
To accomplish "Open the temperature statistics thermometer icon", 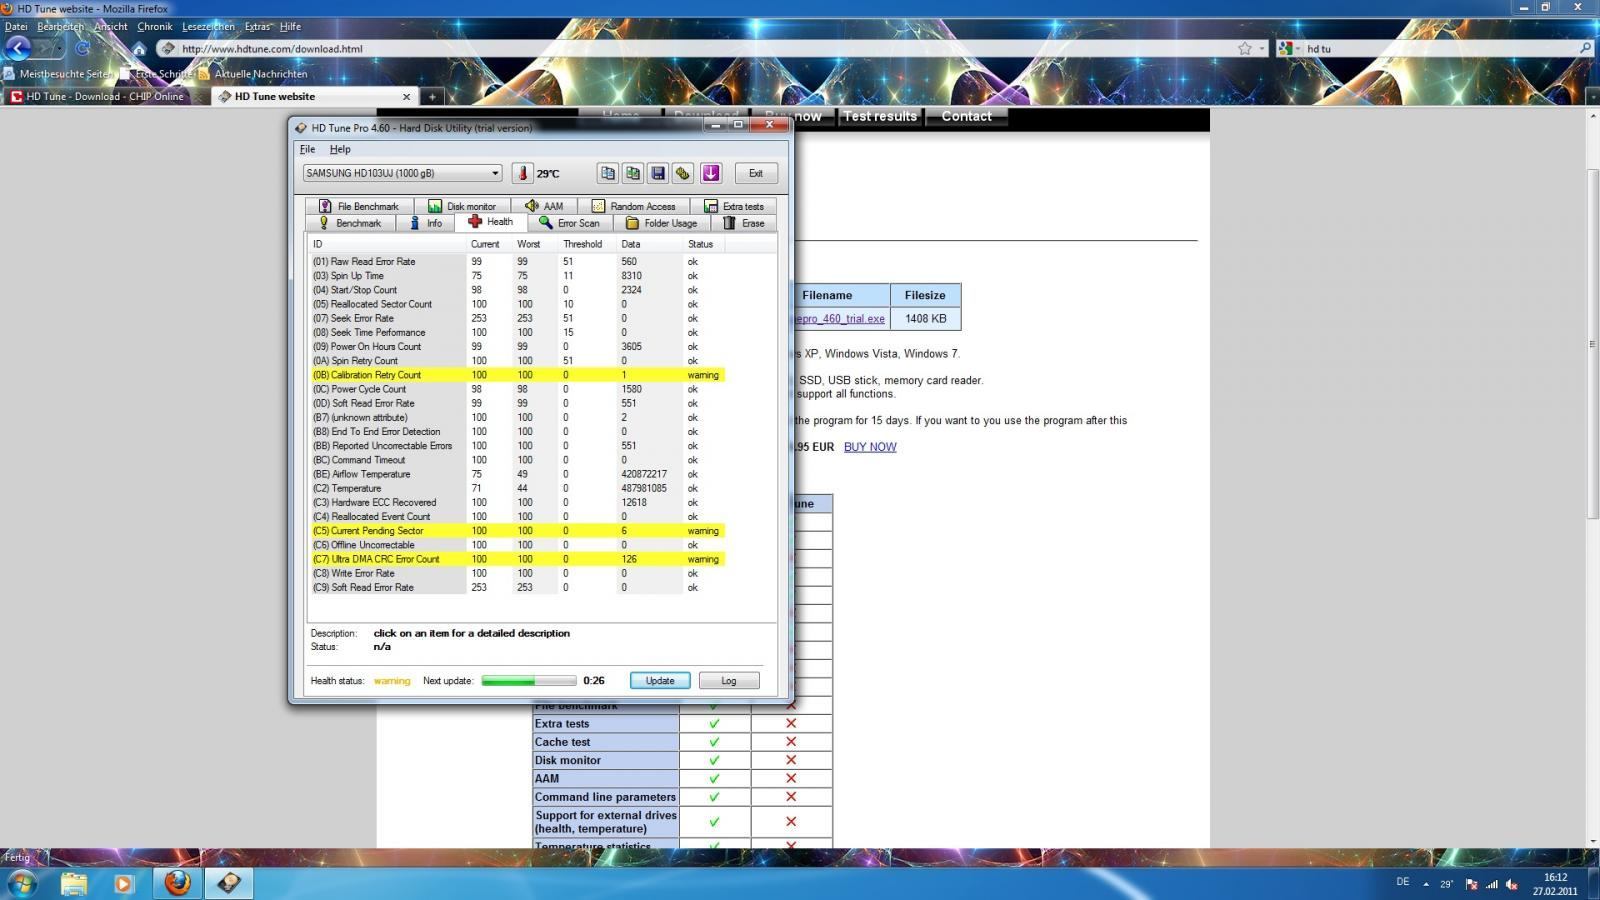I will pos(522,173).
